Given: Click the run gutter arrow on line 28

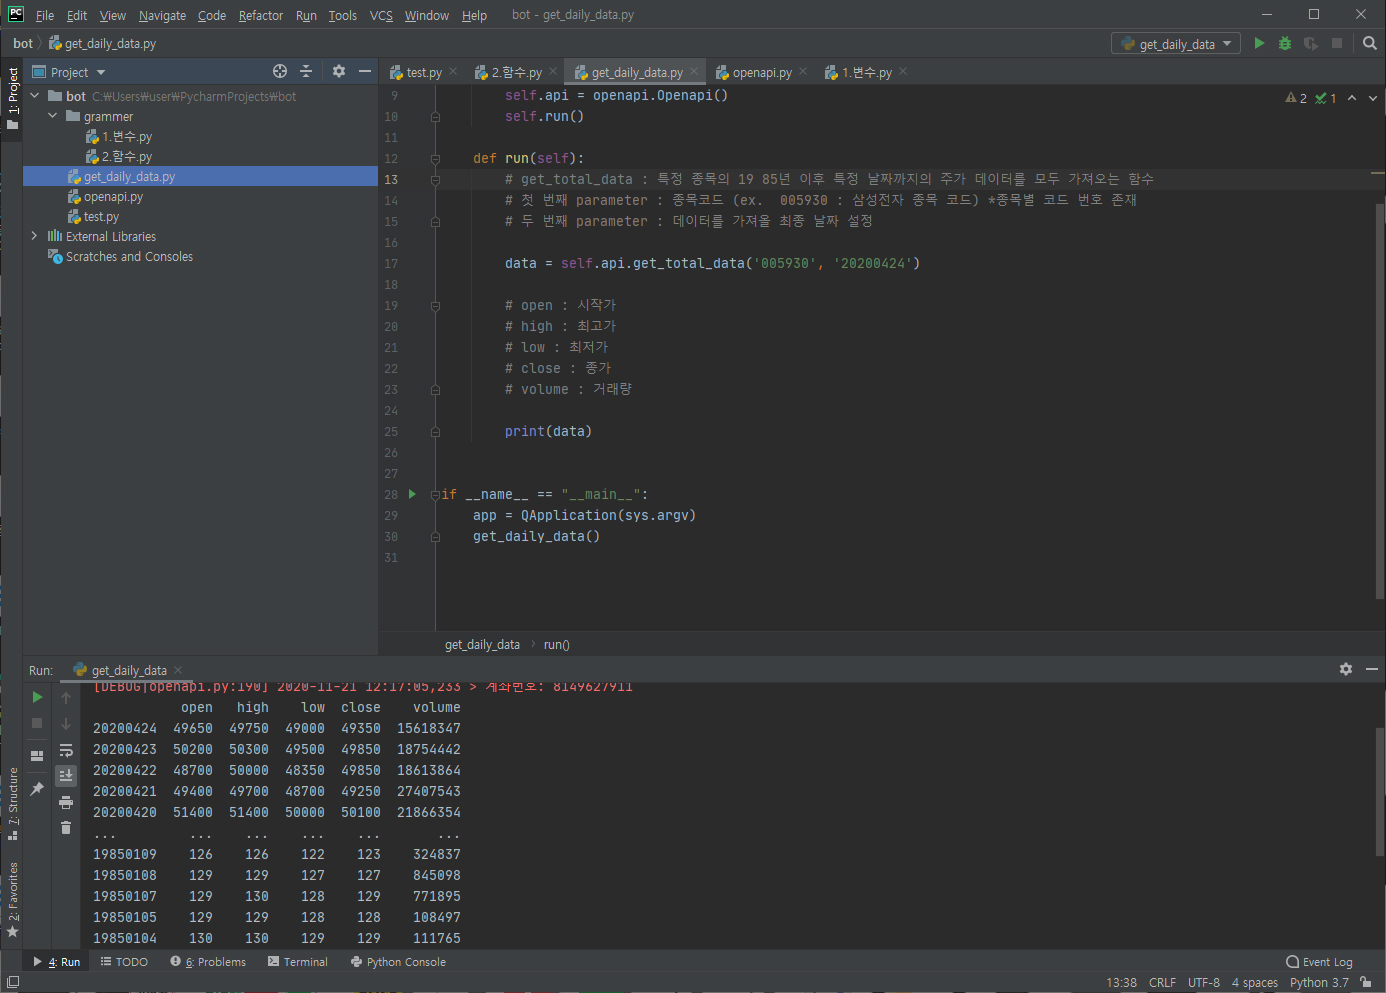Looking at the screenshot, I should 412,494.
